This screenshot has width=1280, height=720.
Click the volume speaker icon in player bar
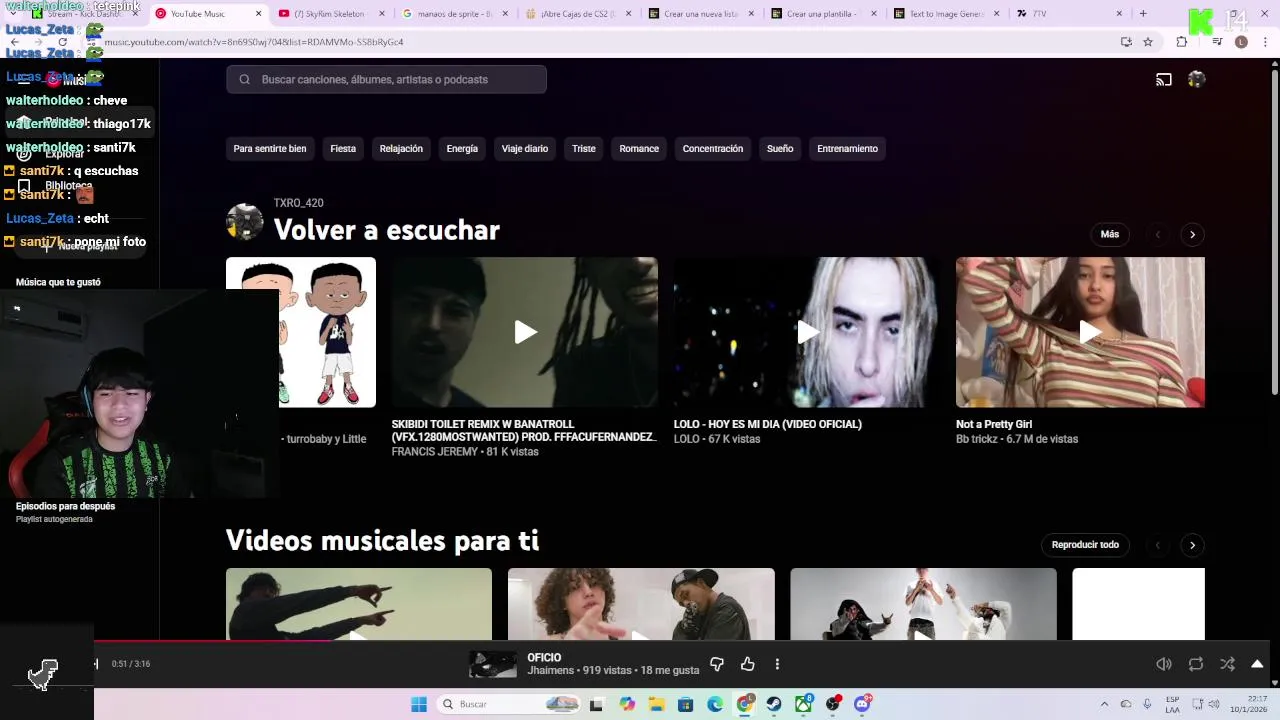pos(1164,664)
